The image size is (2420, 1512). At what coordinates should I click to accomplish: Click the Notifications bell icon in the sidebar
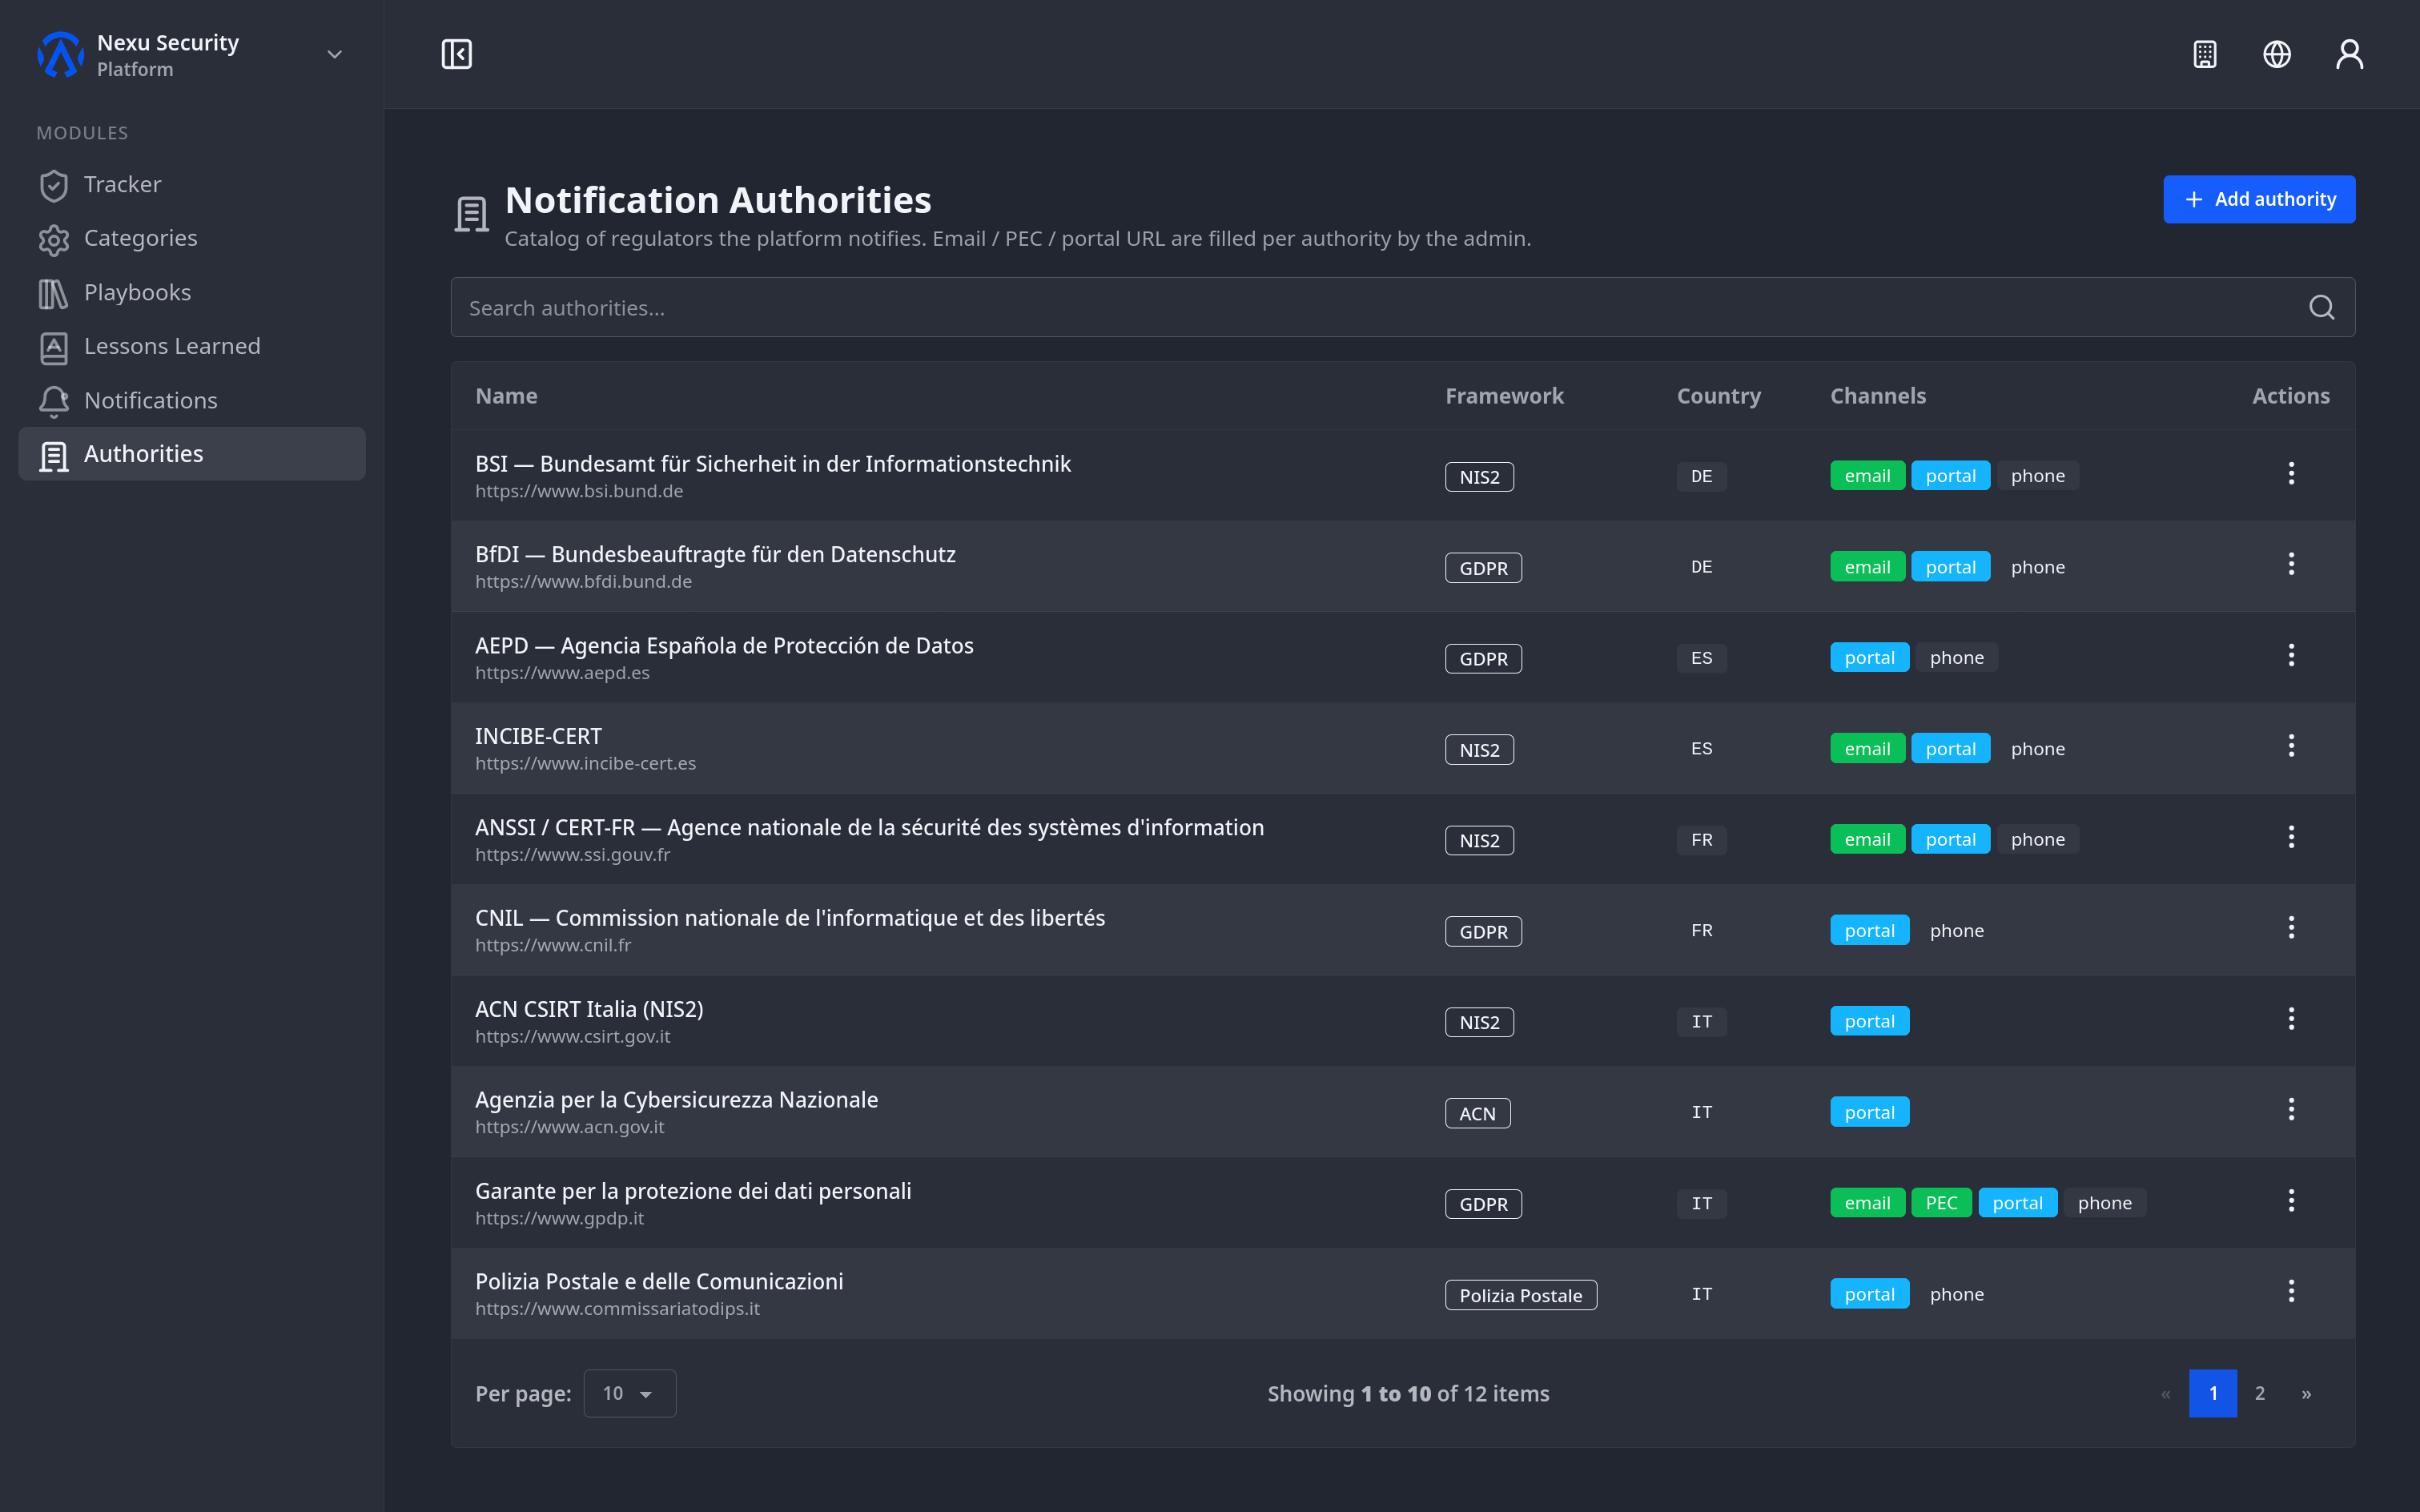[54, 401]
